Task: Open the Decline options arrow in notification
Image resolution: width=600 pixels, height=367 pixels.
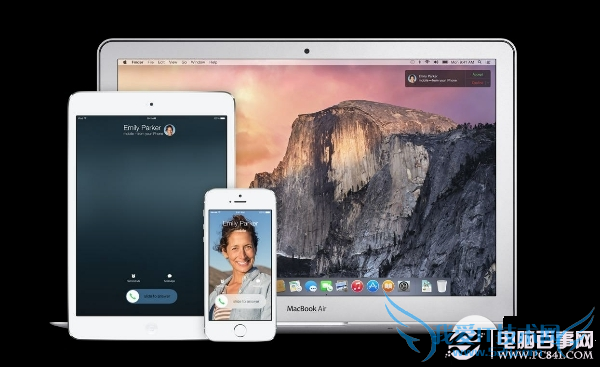Action: (488, 83)
